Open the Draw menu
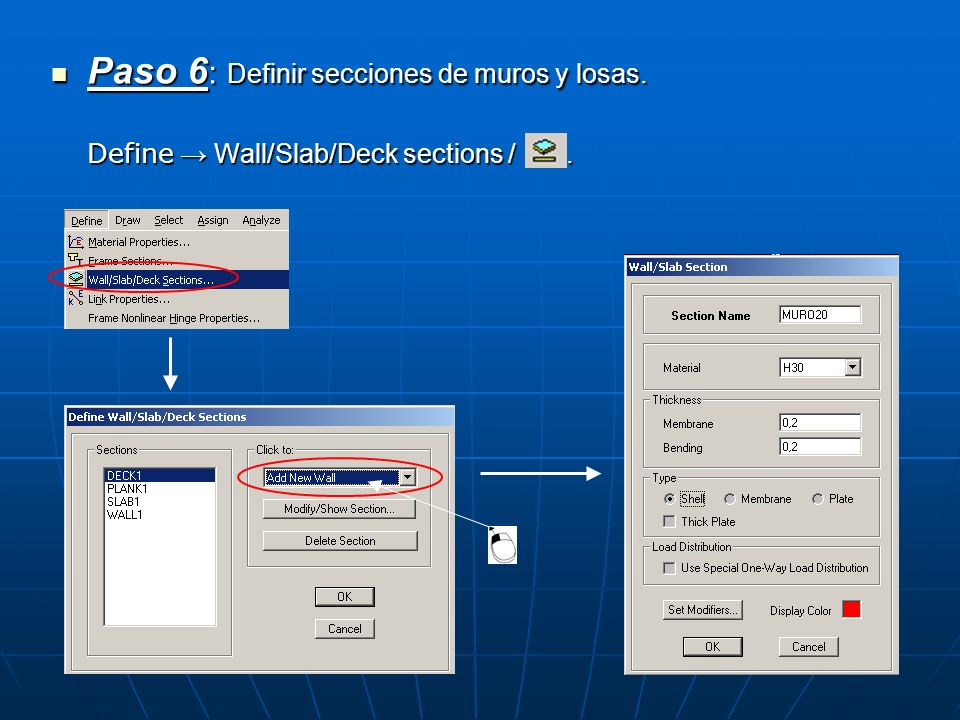The image size is (960, 720). [x=127, y=220]
